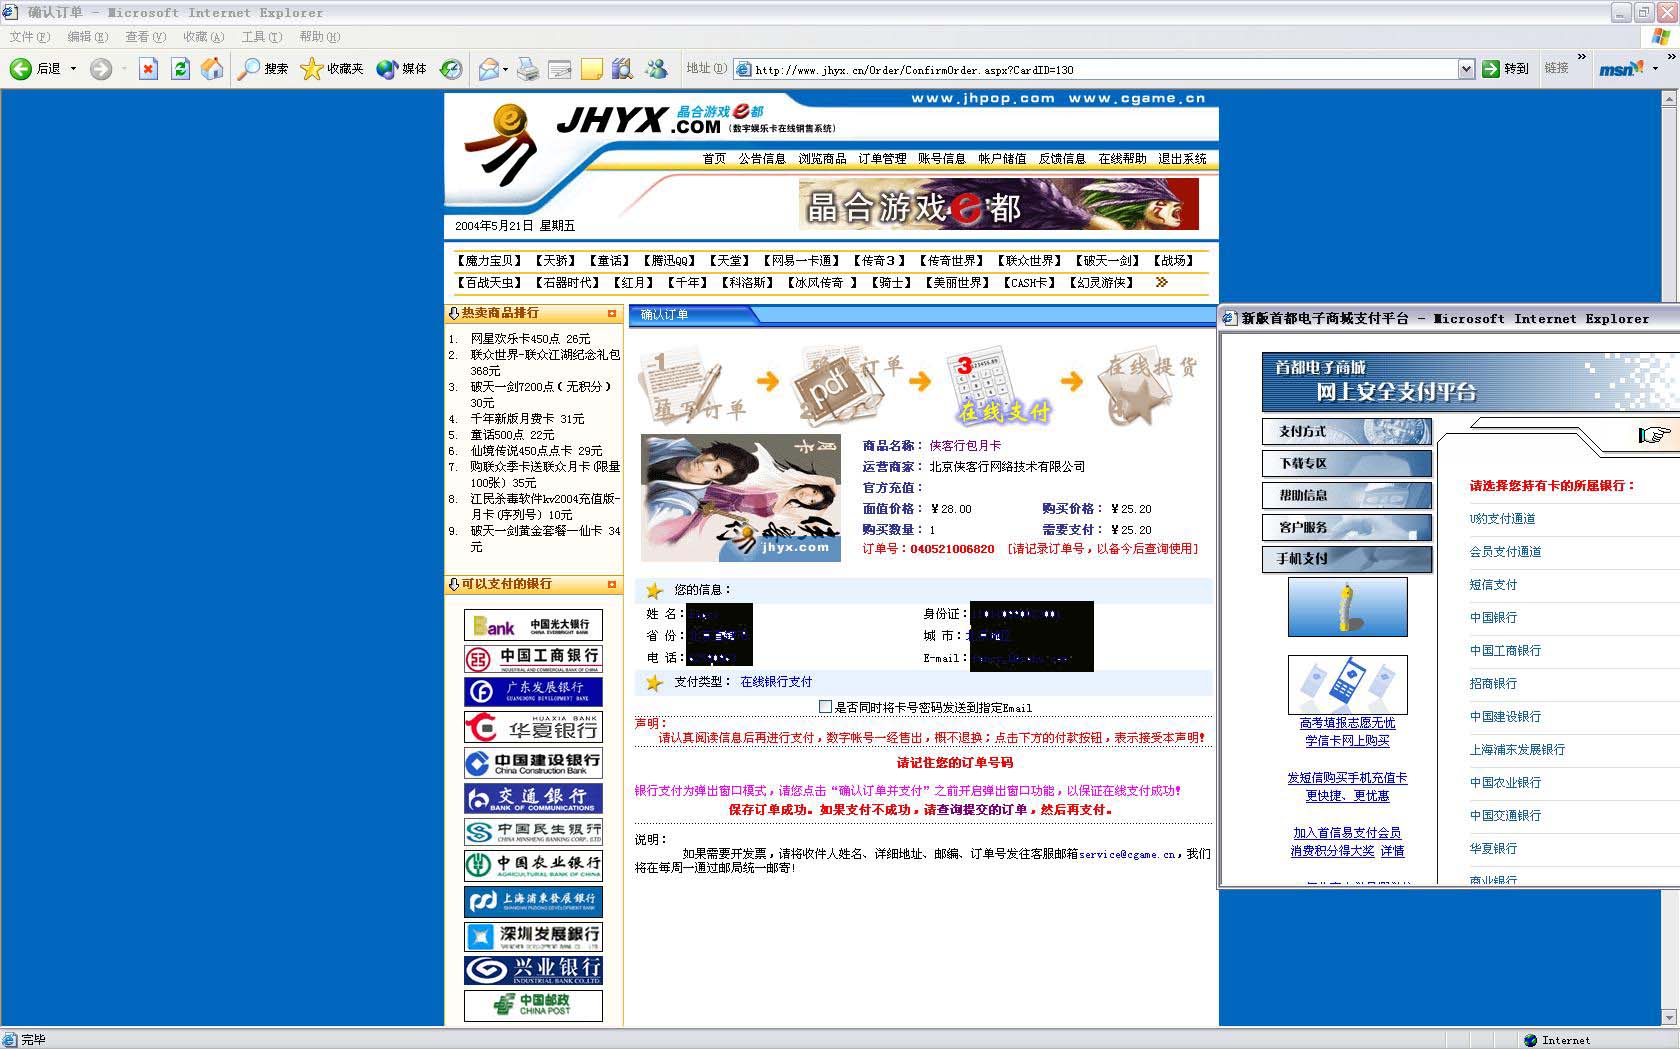Open the 【魔力宝贝】 game category
Image resolution: width=1680 pixels, height=1050 pixels.
[489, 261]
